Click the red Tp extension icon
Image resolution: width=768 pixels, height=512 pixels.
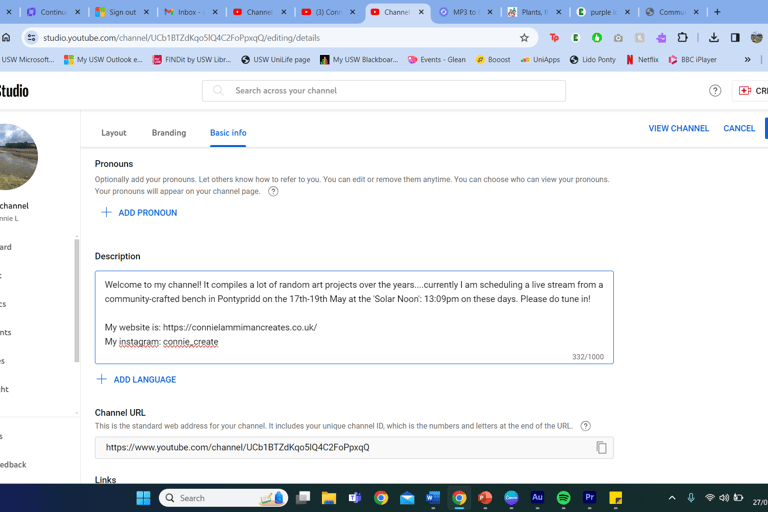(554, 38)
